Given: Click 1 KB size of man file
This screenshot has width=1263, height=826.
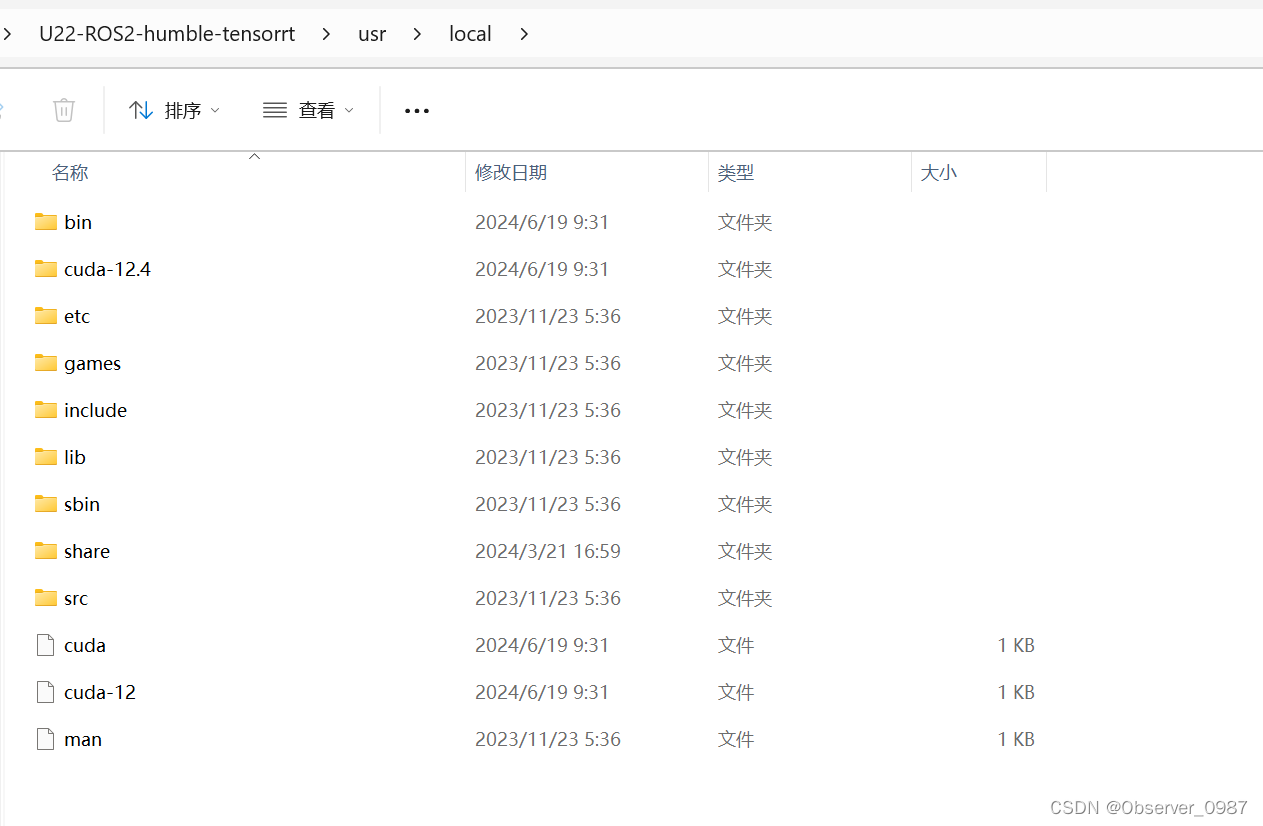Looking at the screenshot, I should 1016,739.
